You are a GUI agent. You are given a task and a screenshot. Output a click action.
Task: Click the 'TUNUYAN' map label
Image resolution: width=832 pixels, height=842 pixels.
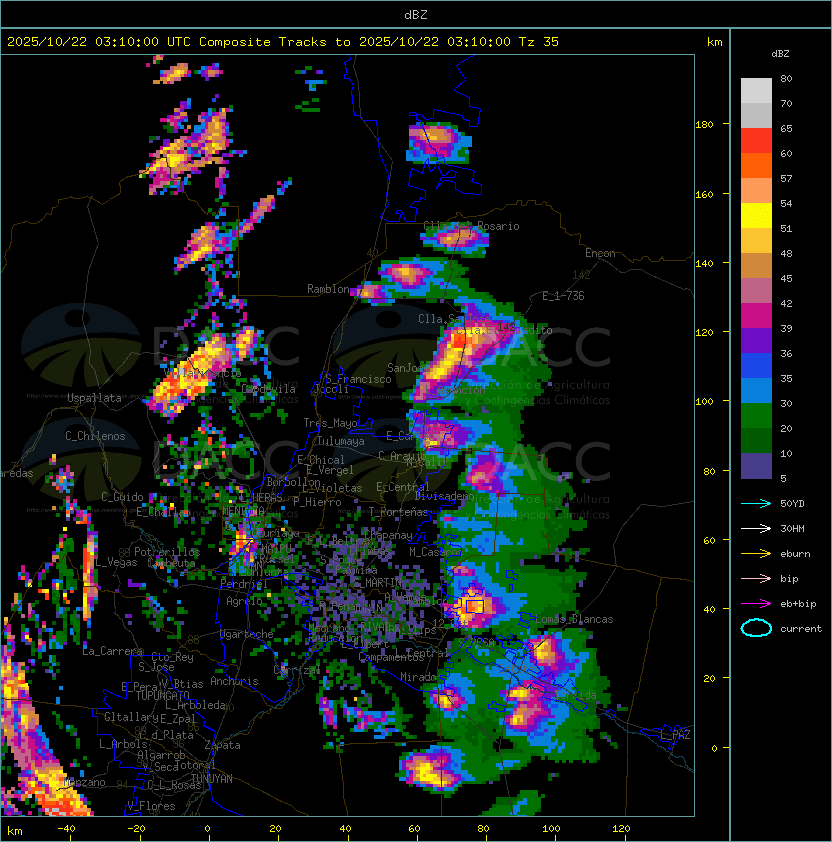pyautogui.click(x=212, y=779)
